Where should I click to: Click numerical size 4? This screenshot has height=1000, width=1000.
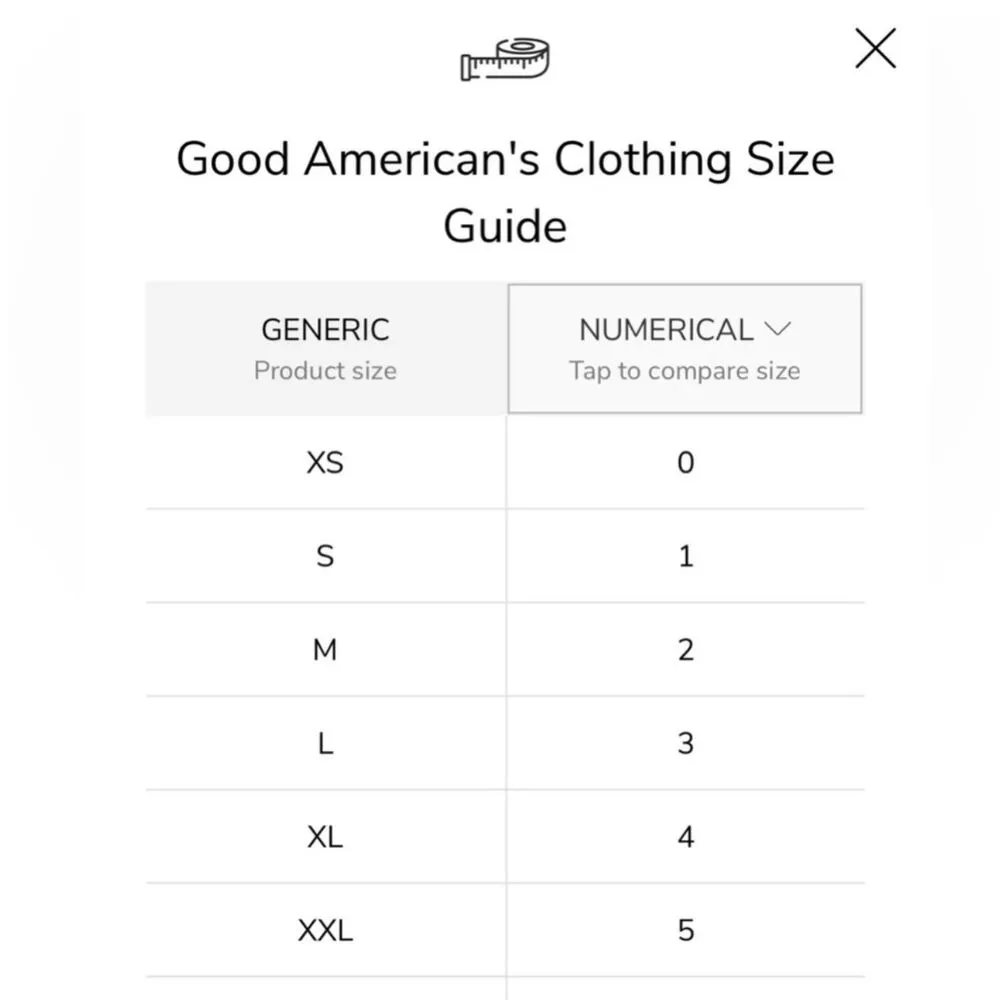685,837
